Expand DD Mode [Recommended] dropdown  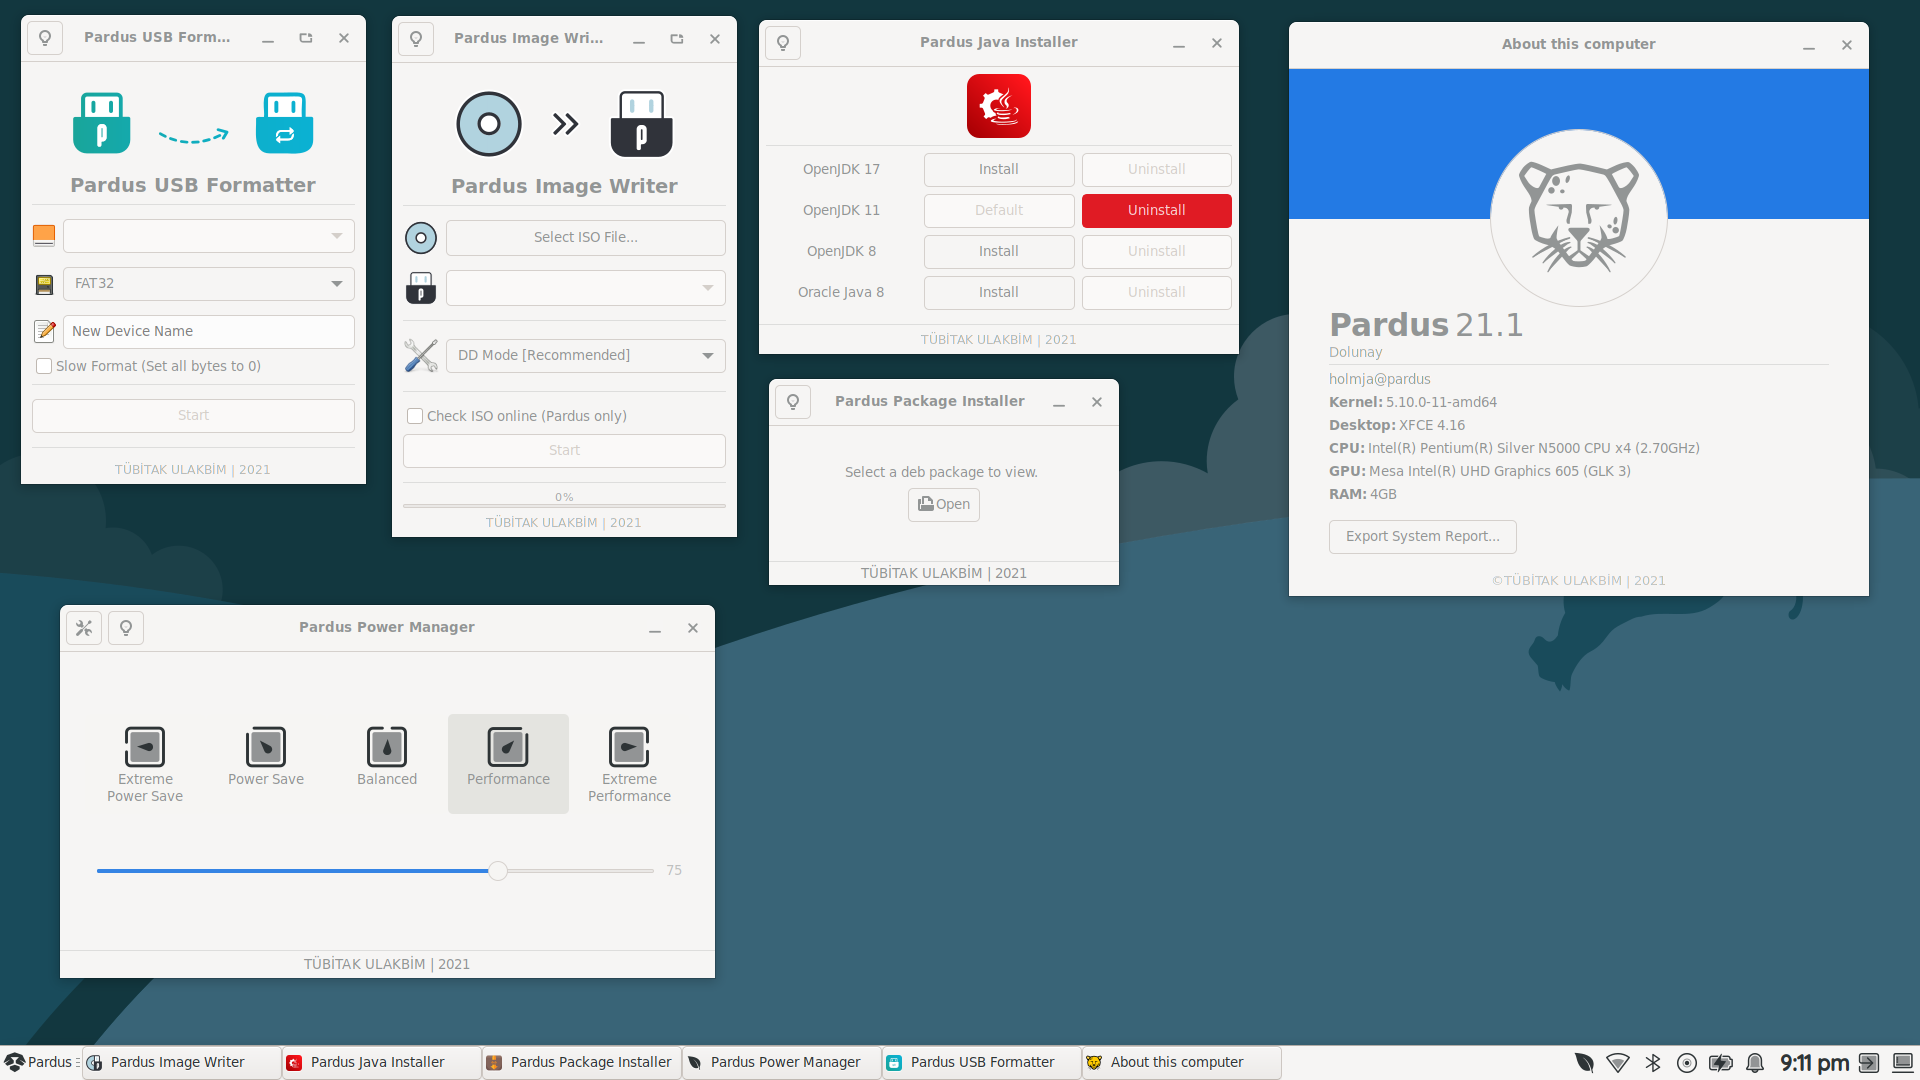[586, 356]
